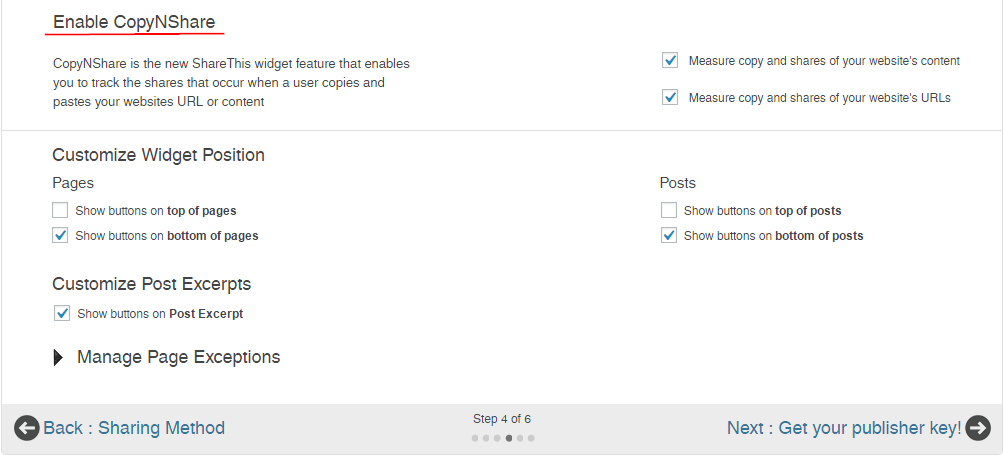This screenshot has width=1004, height=455.
Task: Select the first step indicator dot
Action: pyautogui.click(x=474, y=438)
